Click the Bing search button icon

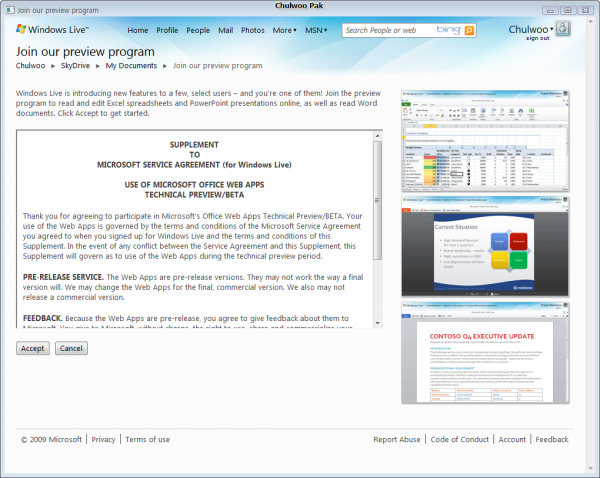469,30
